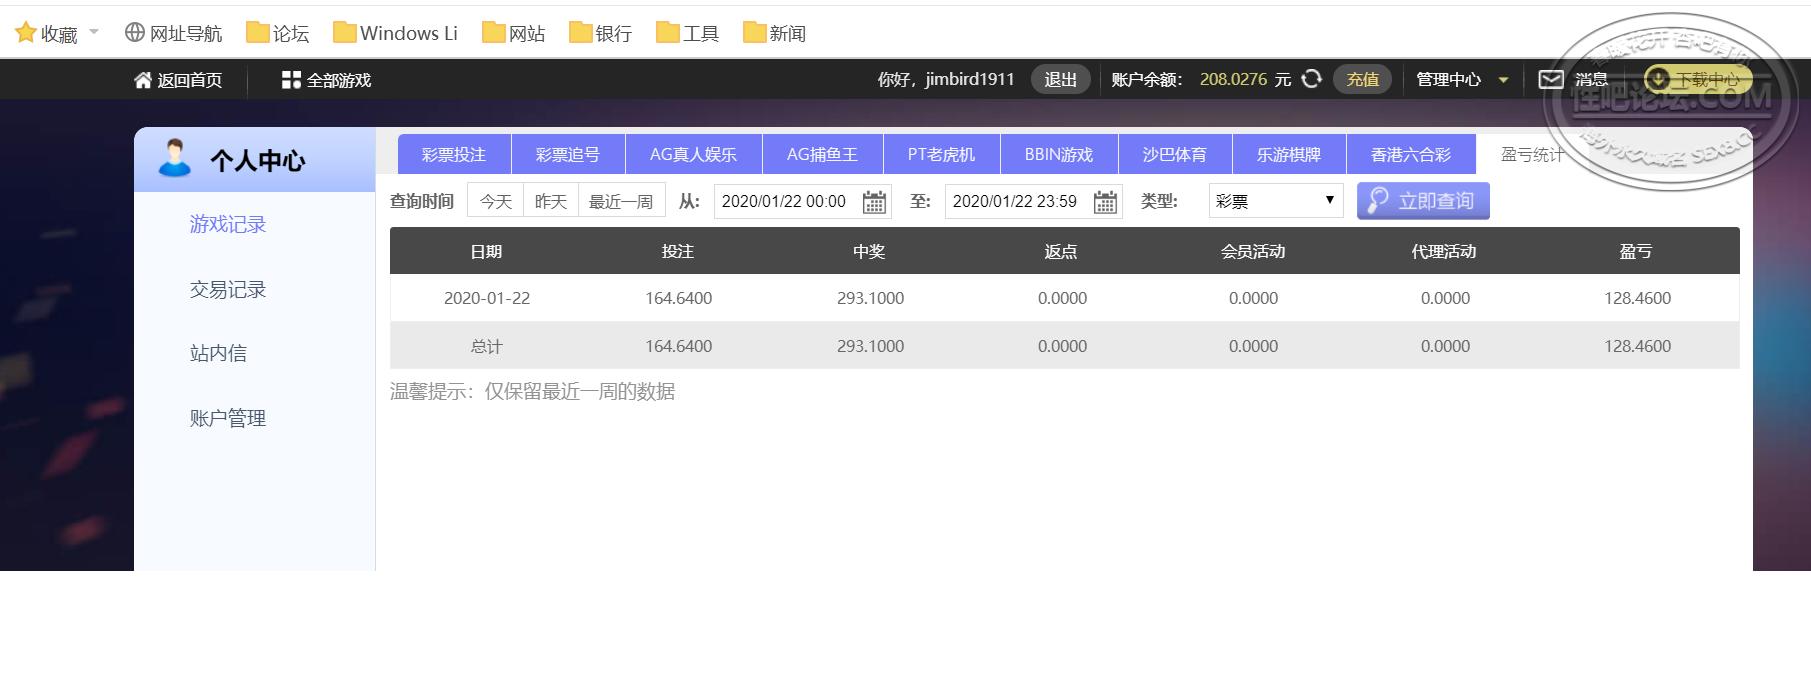The image size is (1811, 697).
Task: Click the 2020-01-22 date cell
Action: pyautogui.click(x=487, y=298)
